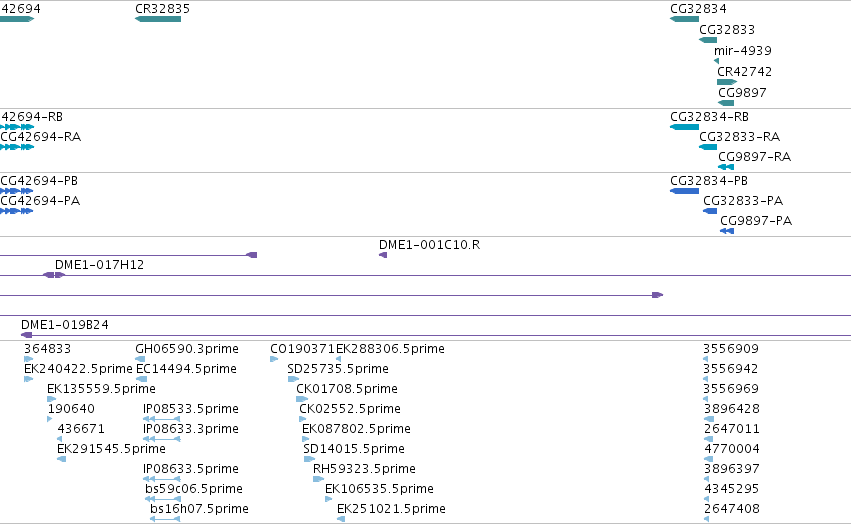Click the CG42694-PB protein label
This screenshot has height=524, width=851.
pyautogui.click(x=39, y=181)
